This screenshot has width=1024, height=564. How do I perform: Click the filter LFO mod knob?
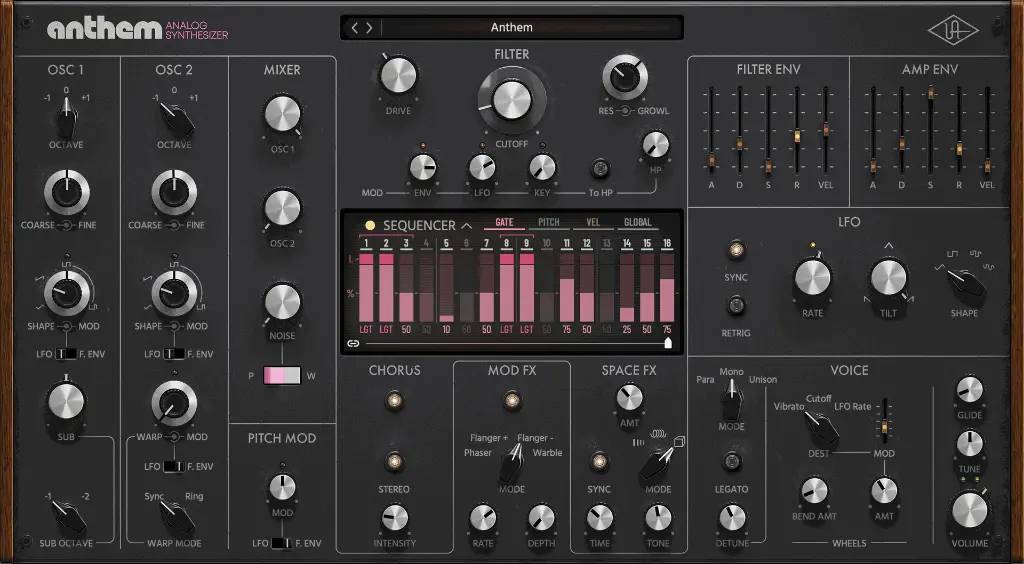click(482, 168)
